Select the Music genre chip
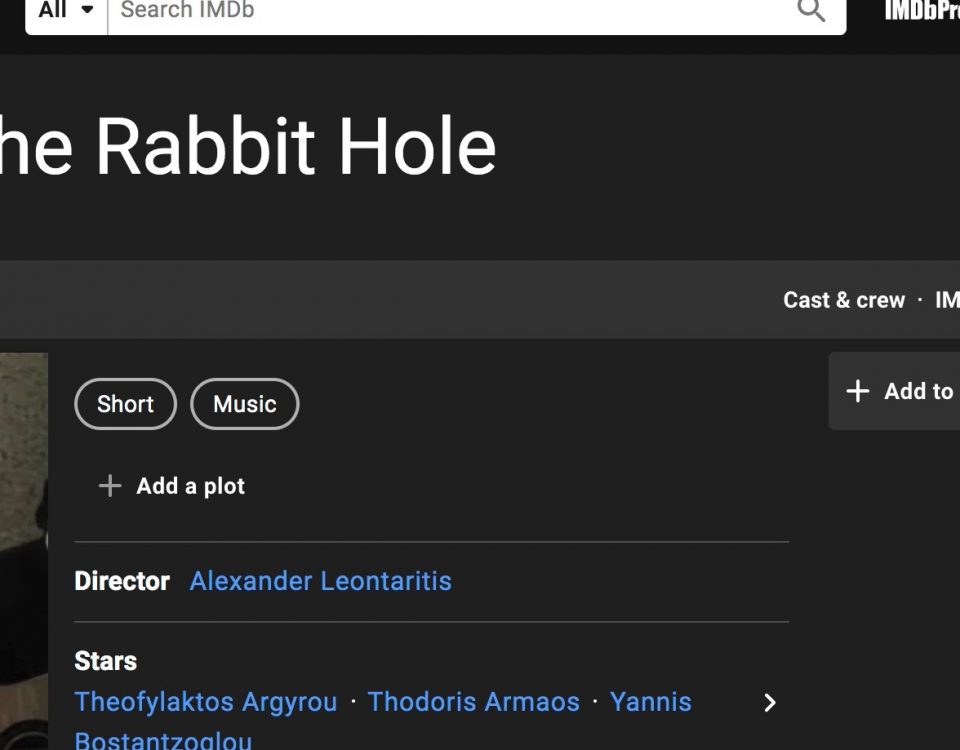Viewport: 960px width, 750px height. click(244, 404)
